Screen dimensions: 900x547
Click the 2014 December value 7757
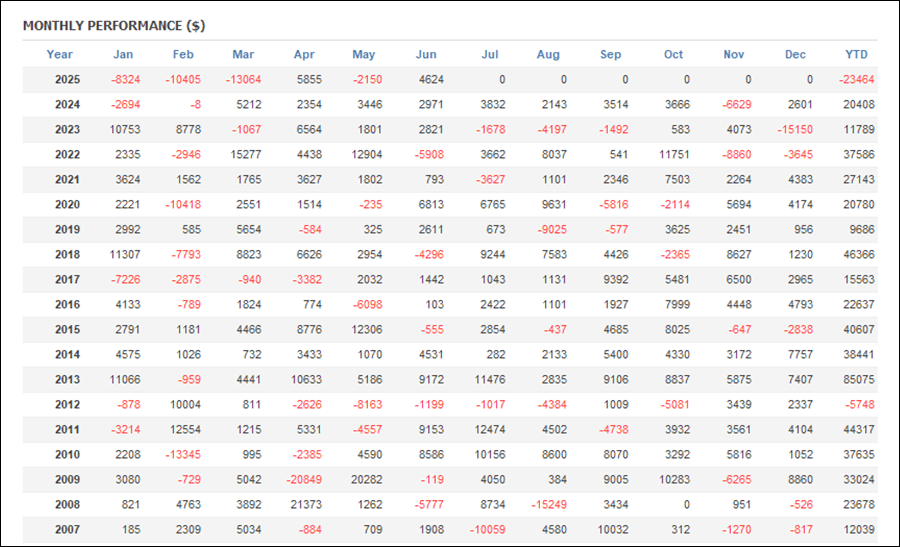tap(801, 355)
